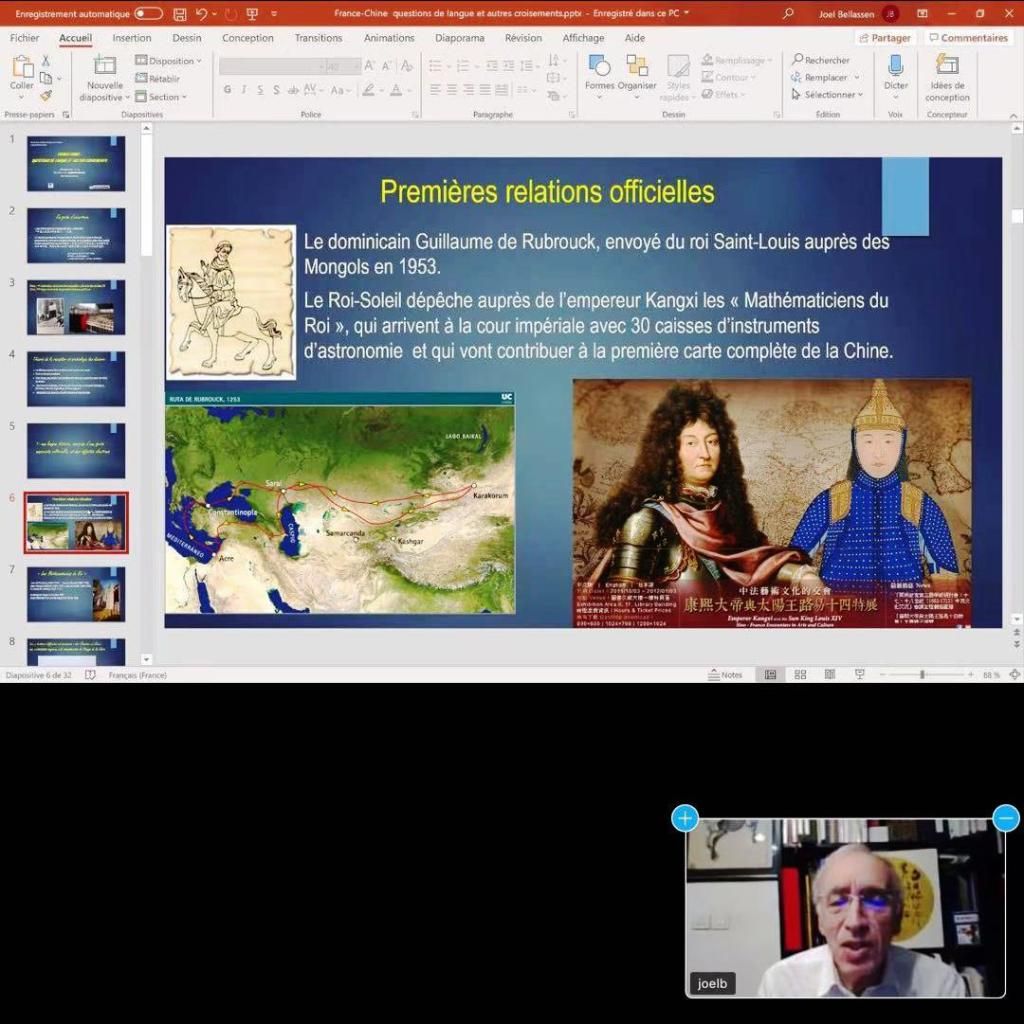Open the Transitions tab
Screen dimensions: 1024x1024
pos(318,38)
